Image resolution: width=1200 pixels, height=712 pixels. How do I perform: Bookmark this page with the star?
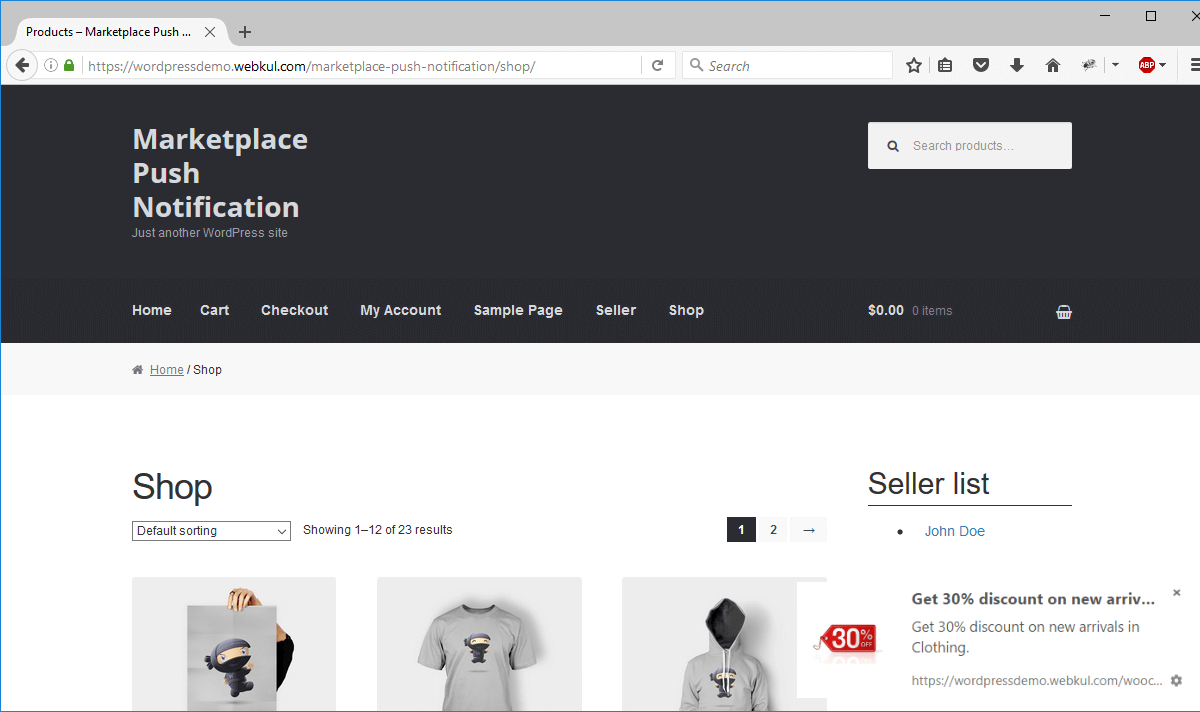click(913, 64)
